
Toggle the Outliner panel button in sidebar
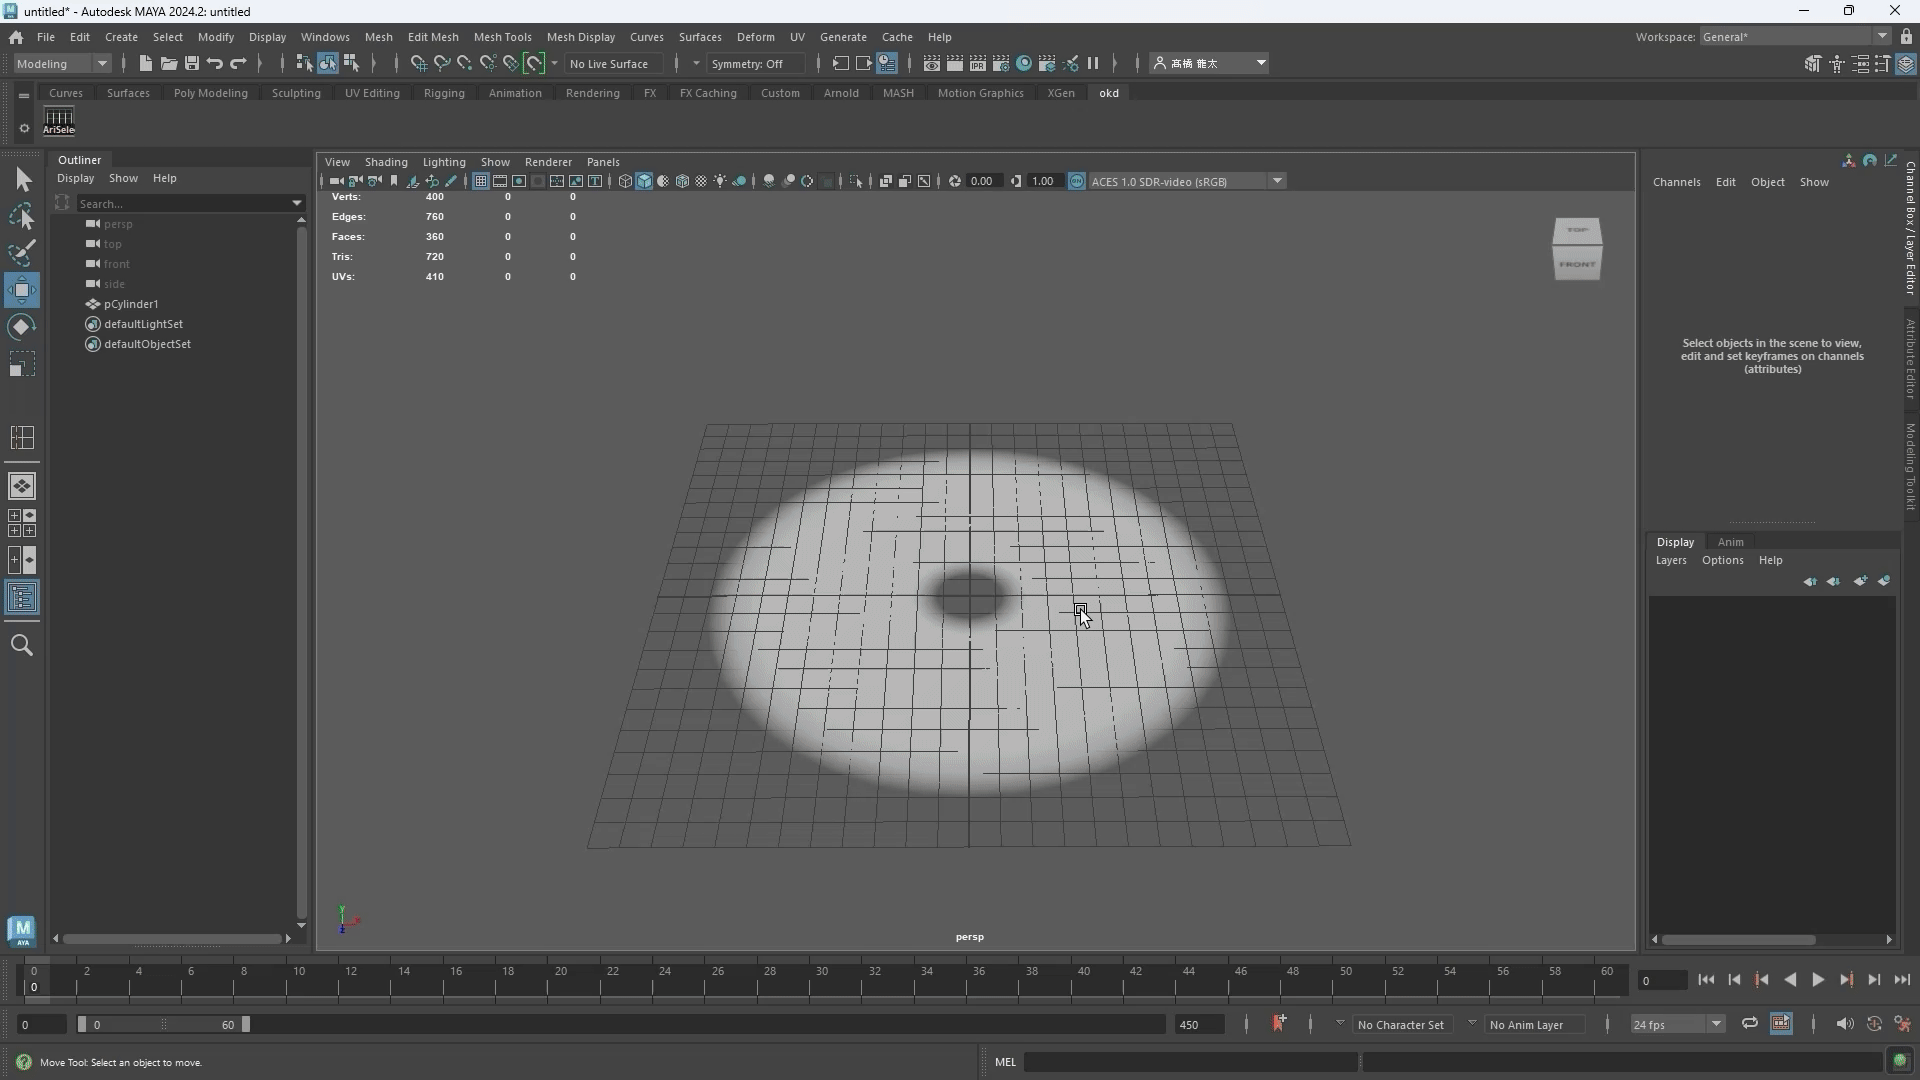pos(22,598)
